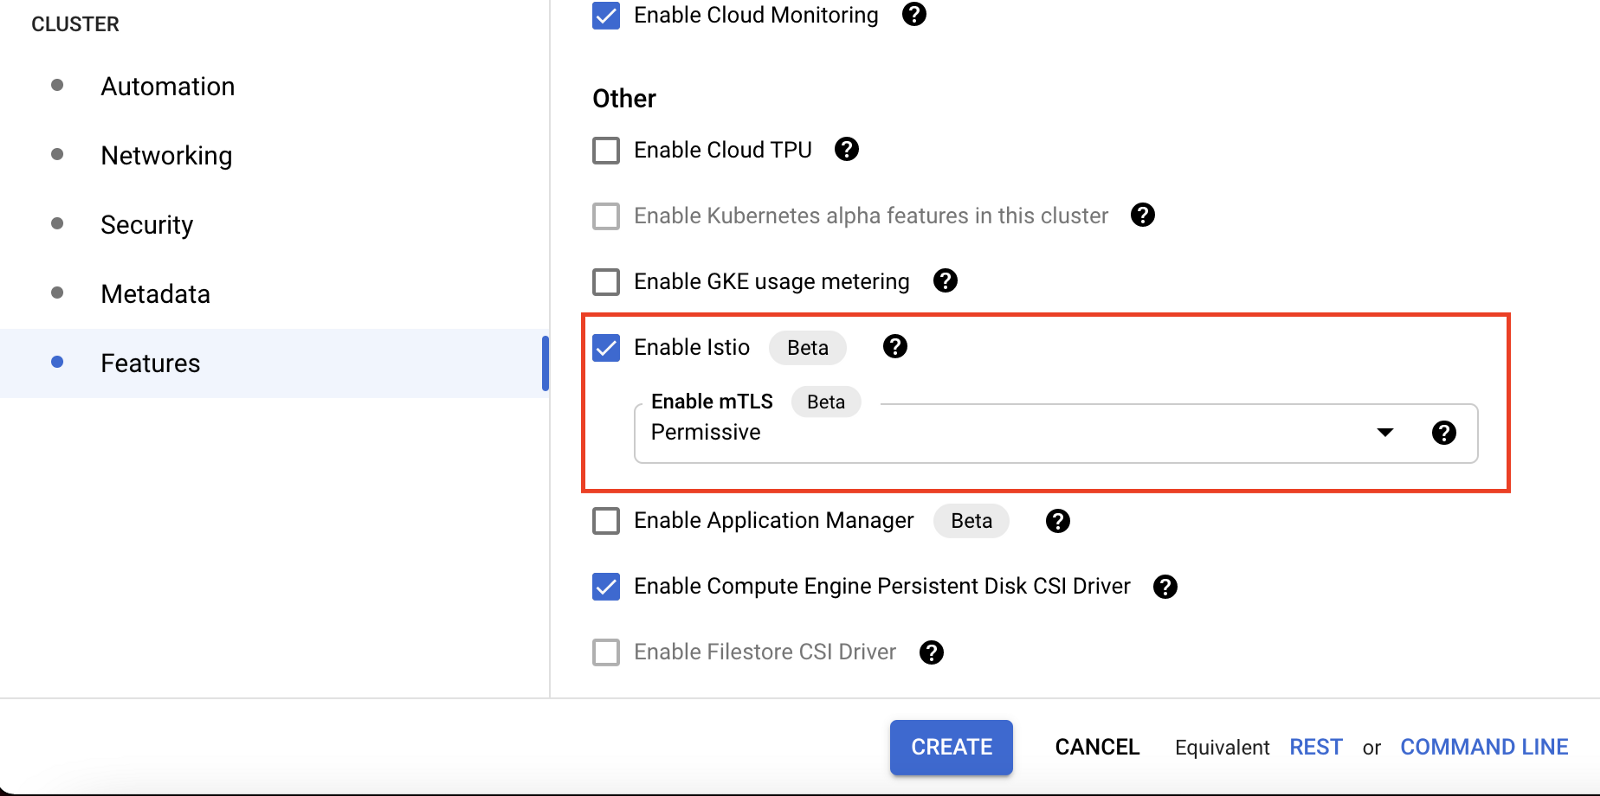The image size is (1600, 796).
Task: Click the Beta badge beside Enable Istio
Action: click(808, 347)
